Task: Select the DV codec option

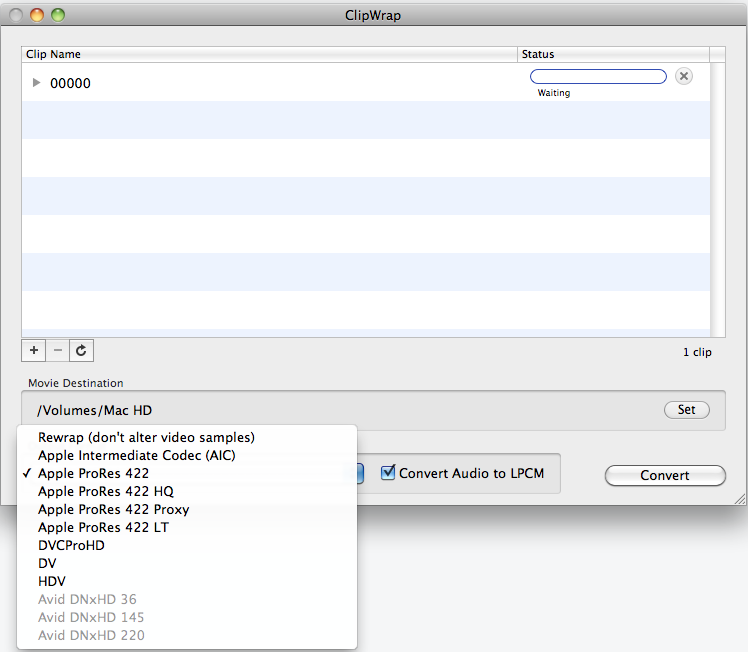Action: coord(187,563)
